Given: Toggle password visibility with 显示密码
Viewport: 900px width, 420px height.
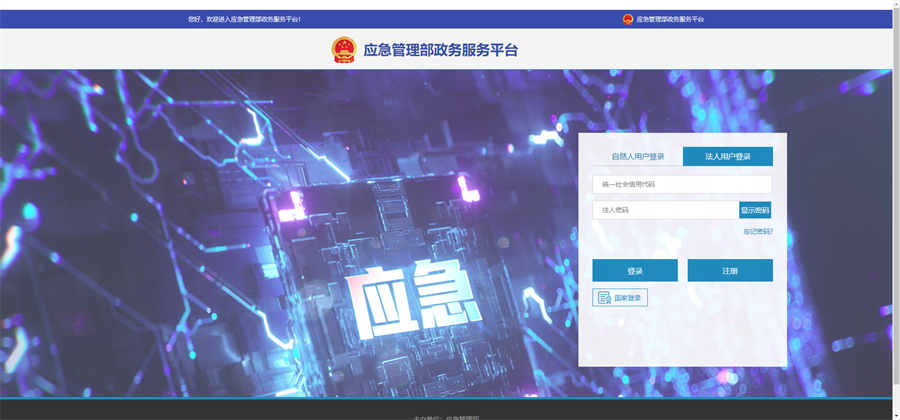Looking at the screenshot, I should (755, 210).
